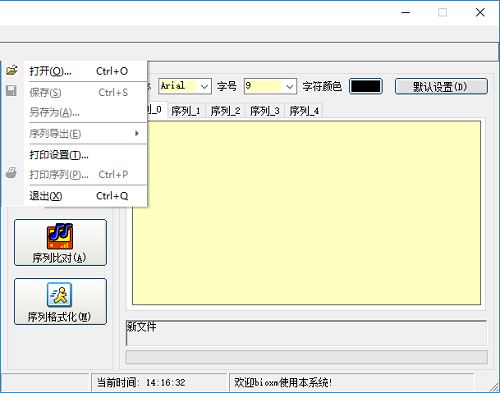The width and height of the screenshot is (500, 393).
Task: Click the printer icon in menu
Action: click(11, 173)
